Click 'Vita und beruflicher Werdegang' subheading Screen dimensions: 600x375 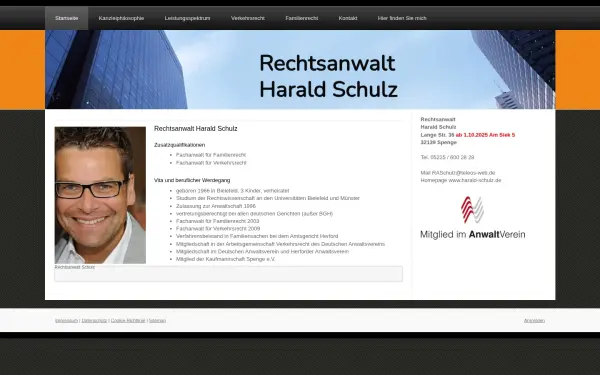[192, 180]
